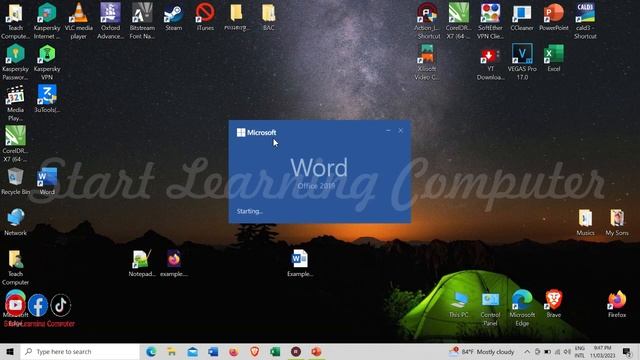
Task: Launch VLC media player shortcut
Action: coord(78,20)
